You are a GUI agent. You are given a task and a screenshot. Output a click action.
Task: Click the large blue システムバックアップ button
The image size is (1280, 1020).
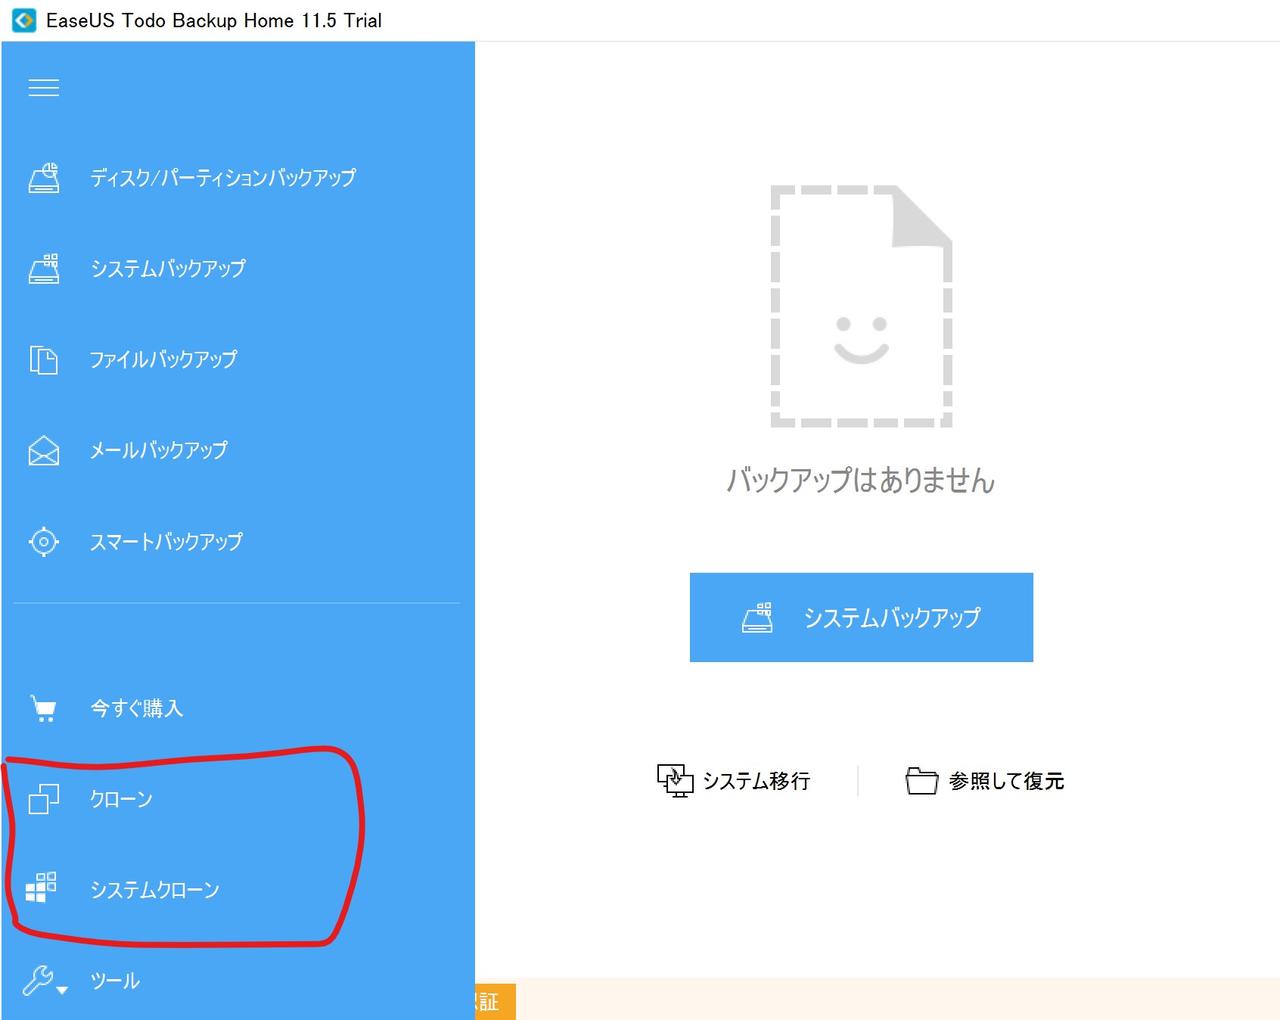(861, 617)
